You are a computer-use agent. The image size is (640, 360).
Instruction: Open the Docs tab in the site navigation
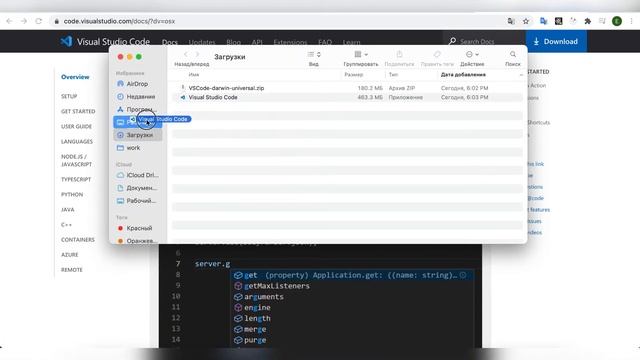(170, 42)
